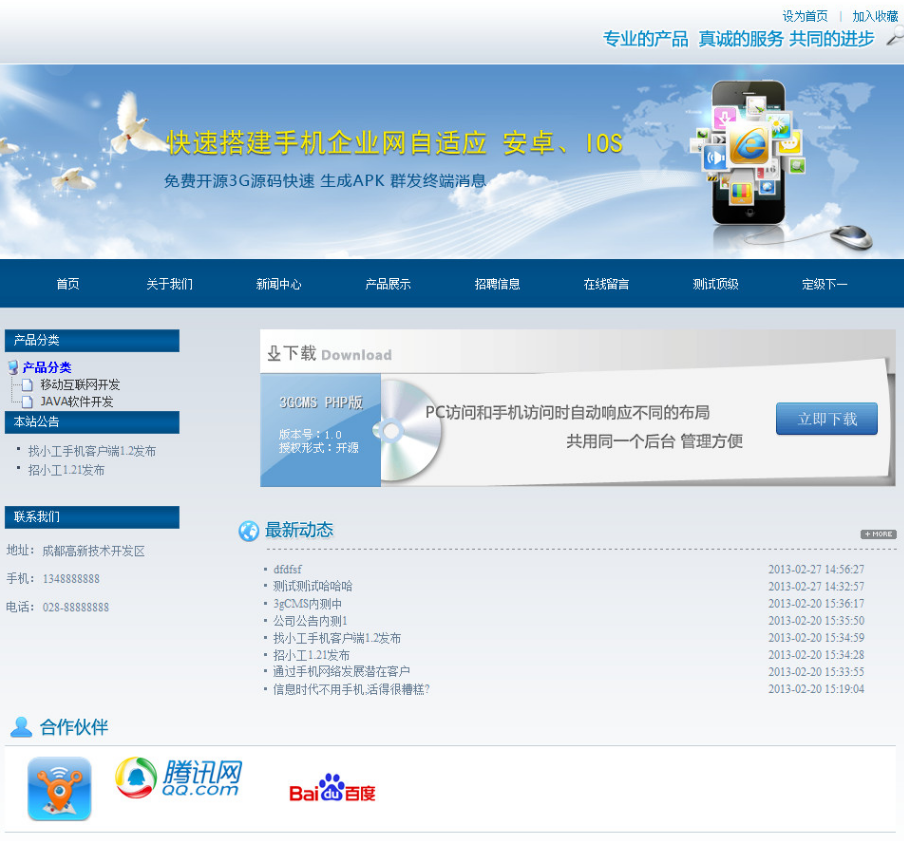Click the download arrow icon beside 下载
Viewport: 904px width, 841px height.
(274, 353)
